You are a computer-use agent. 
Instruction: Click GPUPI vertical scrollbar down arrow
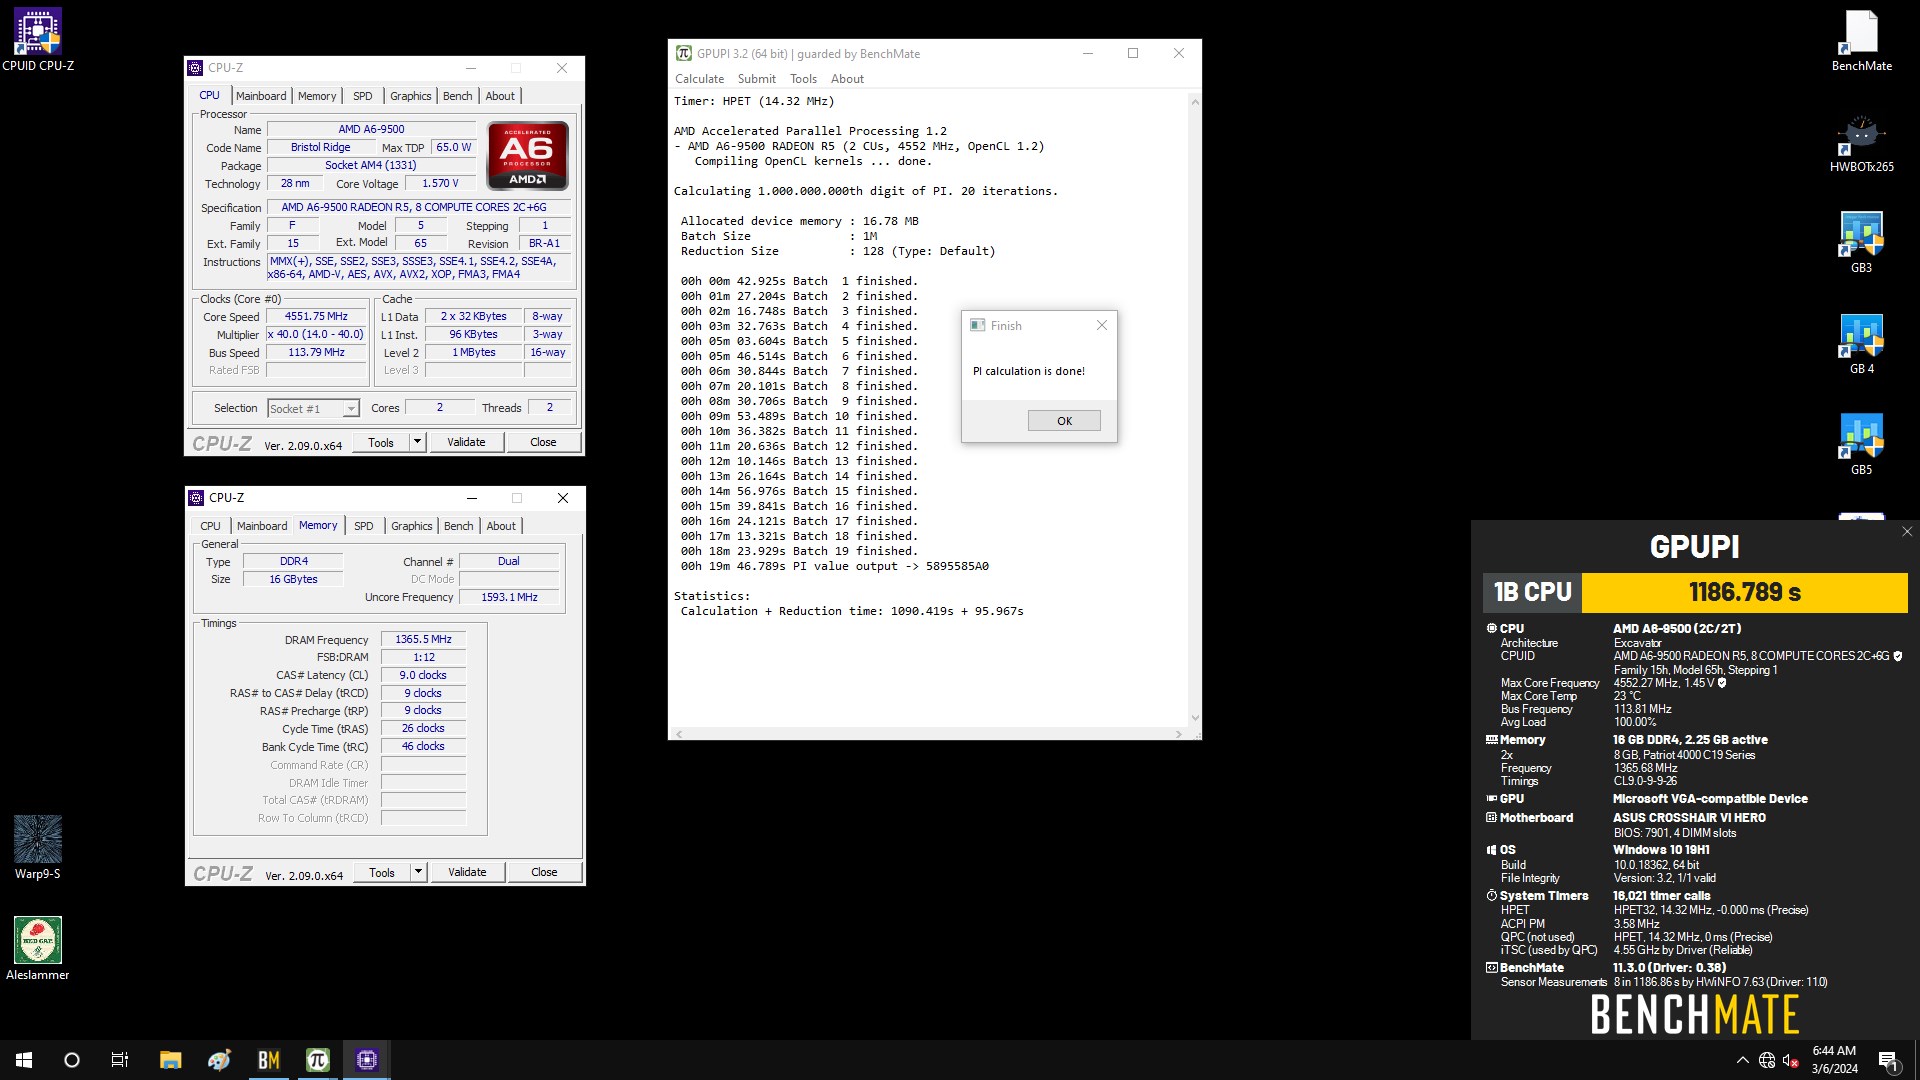1194,718
